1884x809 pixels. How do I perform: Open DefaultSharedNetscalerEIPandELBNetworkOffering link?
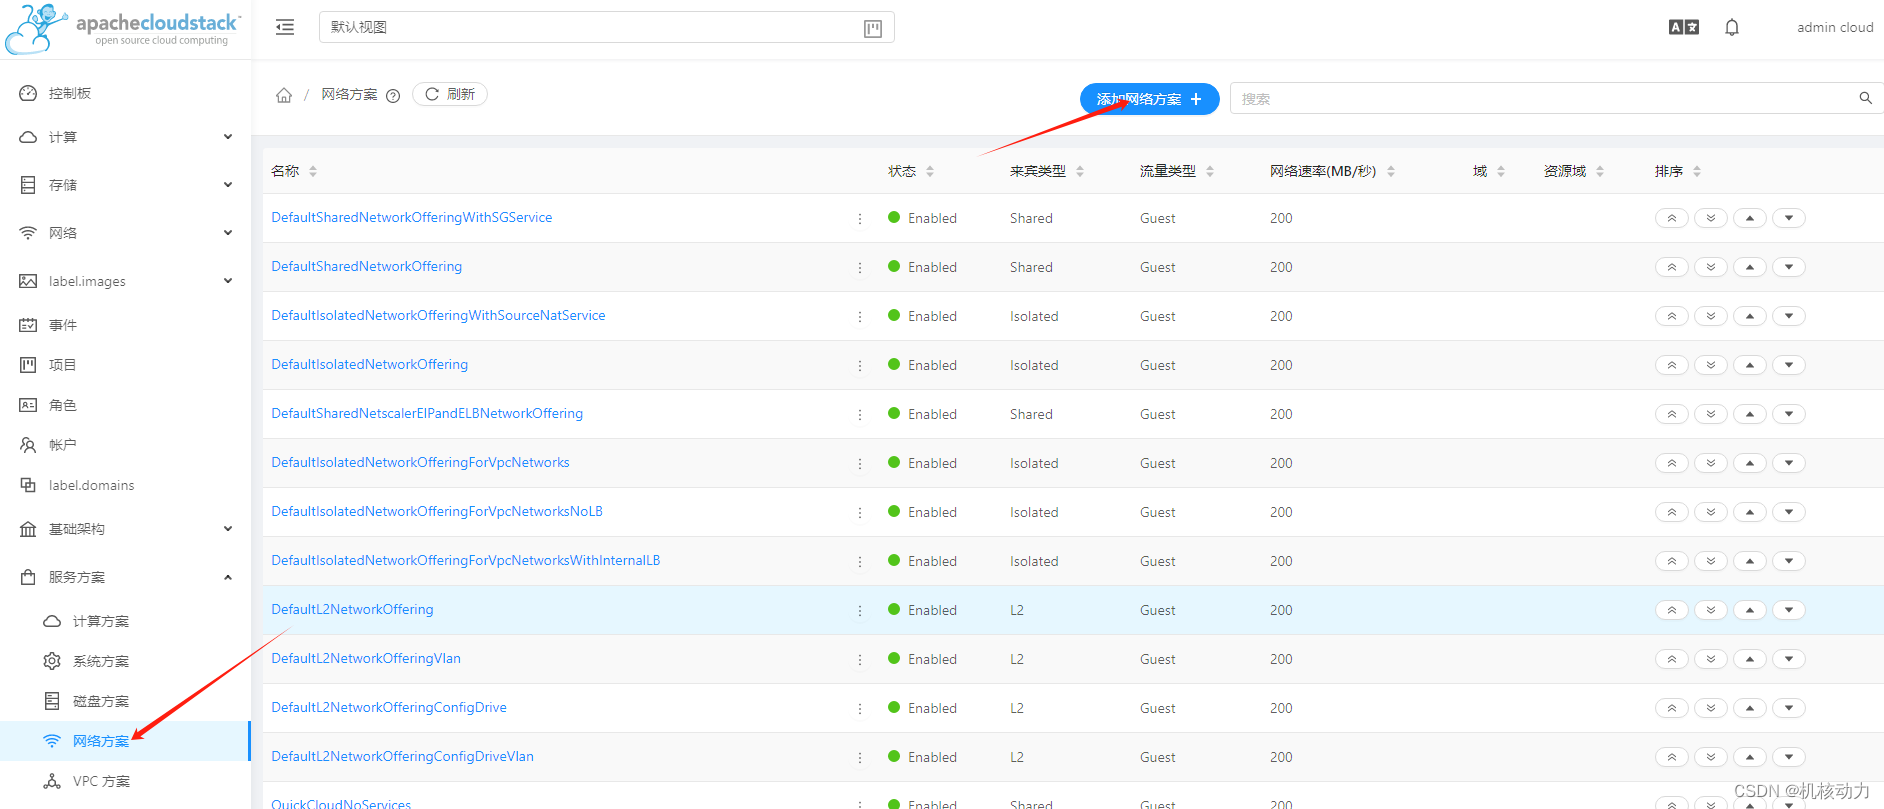pyautogui.click(x=427, y=413)
